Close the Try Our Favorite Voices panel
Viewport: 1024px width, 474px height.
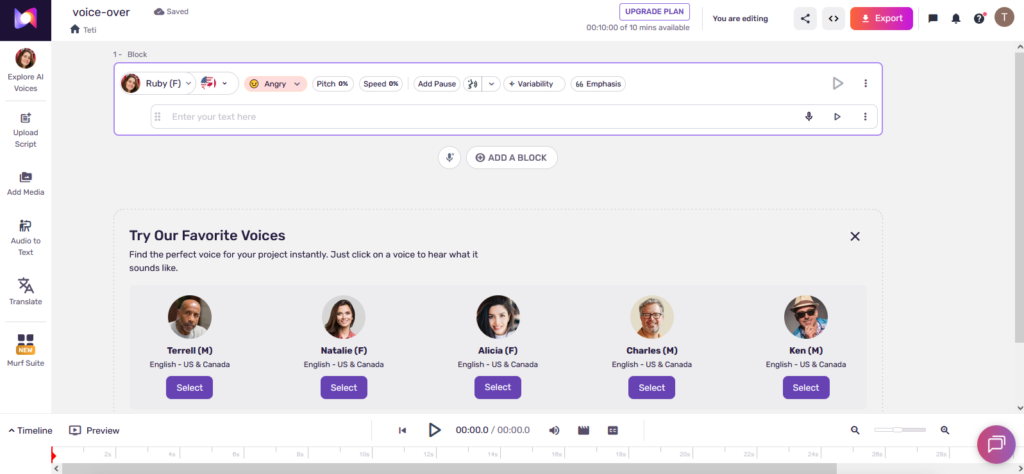pos(855,236)
